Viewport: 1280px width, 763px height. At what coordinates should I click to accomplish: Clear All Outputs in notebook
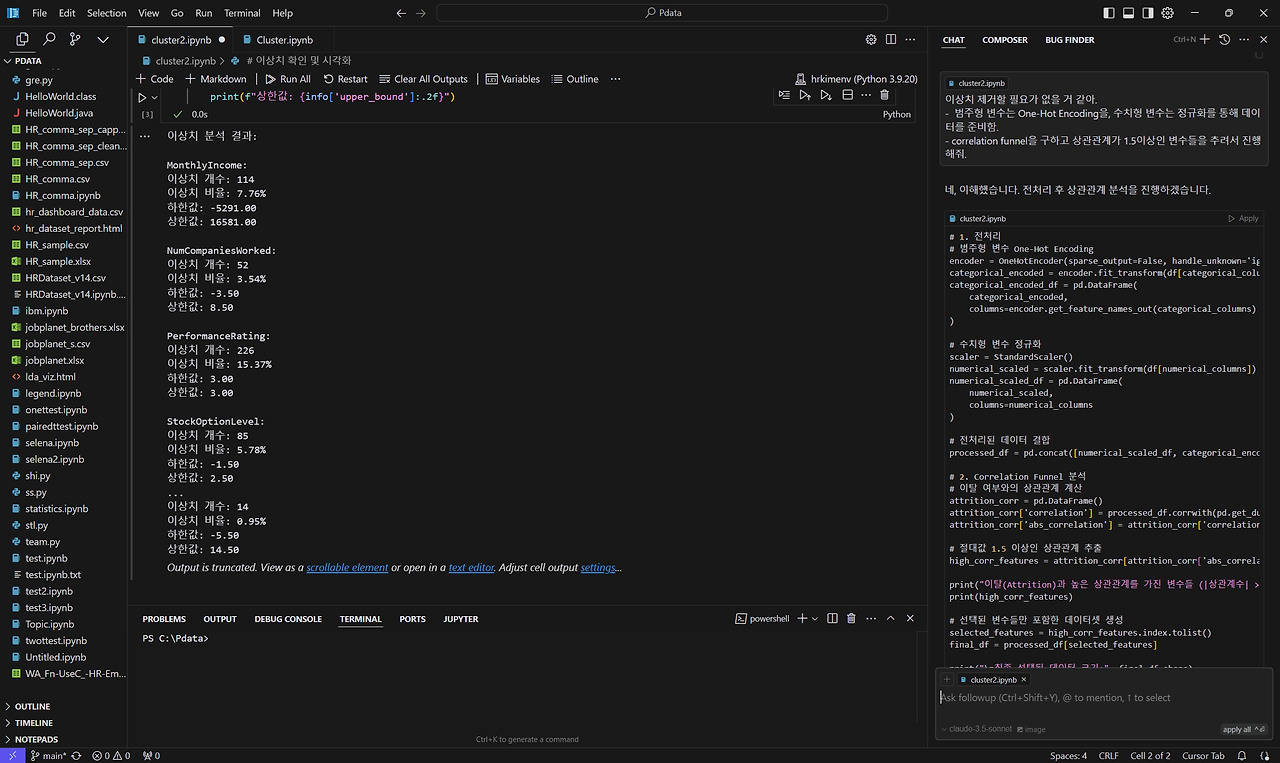pos(423,79)
